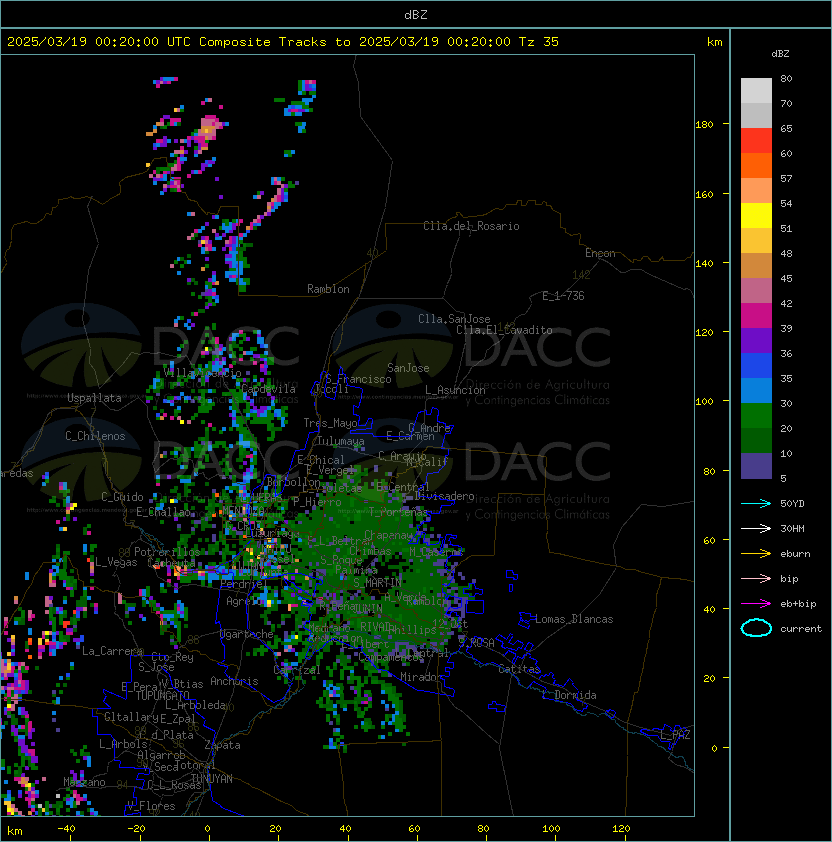
Task: Click the 'E_1-736' map label
Action: (563, 296)
